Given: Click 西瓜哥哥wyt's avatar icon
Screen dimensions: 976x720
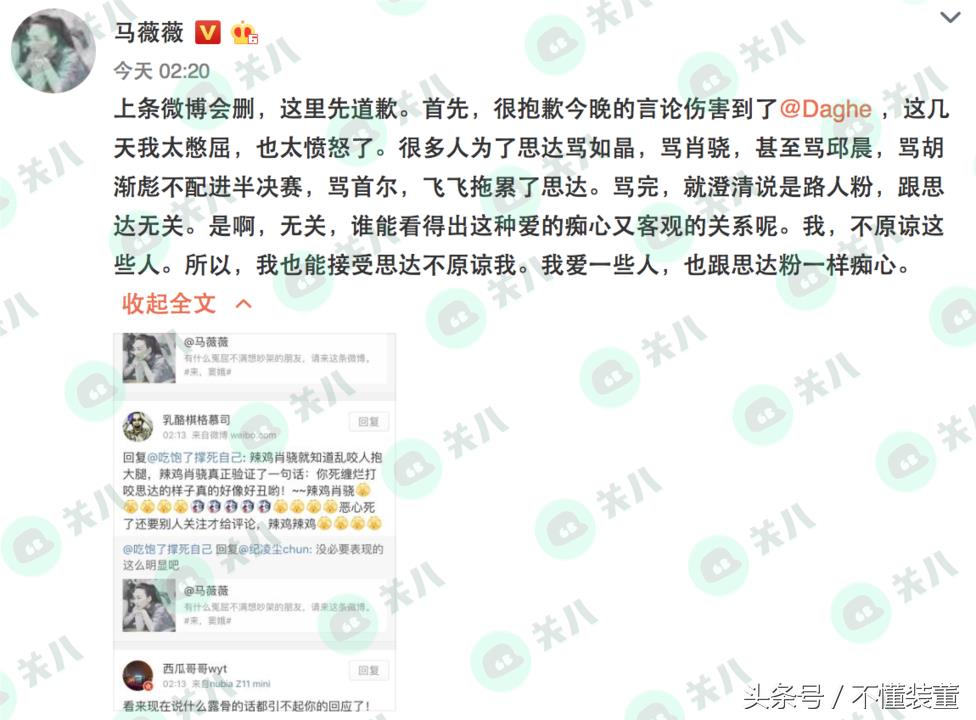Looking at the screenshot, I should click(138, 676).
